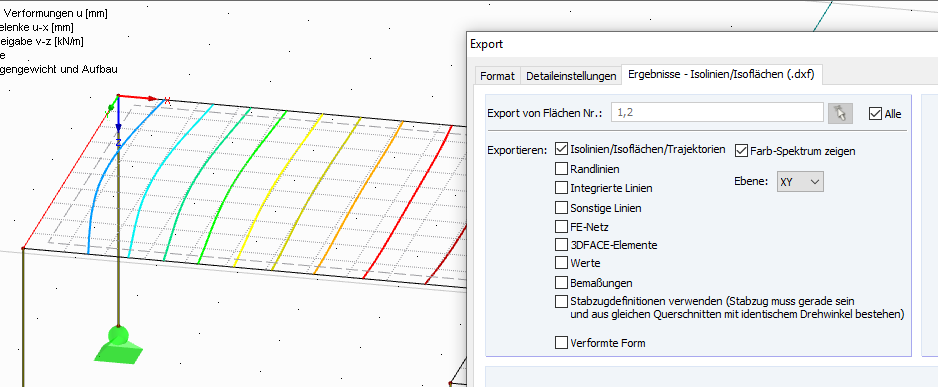Click the 'Ebene:' label

(751, 181)
